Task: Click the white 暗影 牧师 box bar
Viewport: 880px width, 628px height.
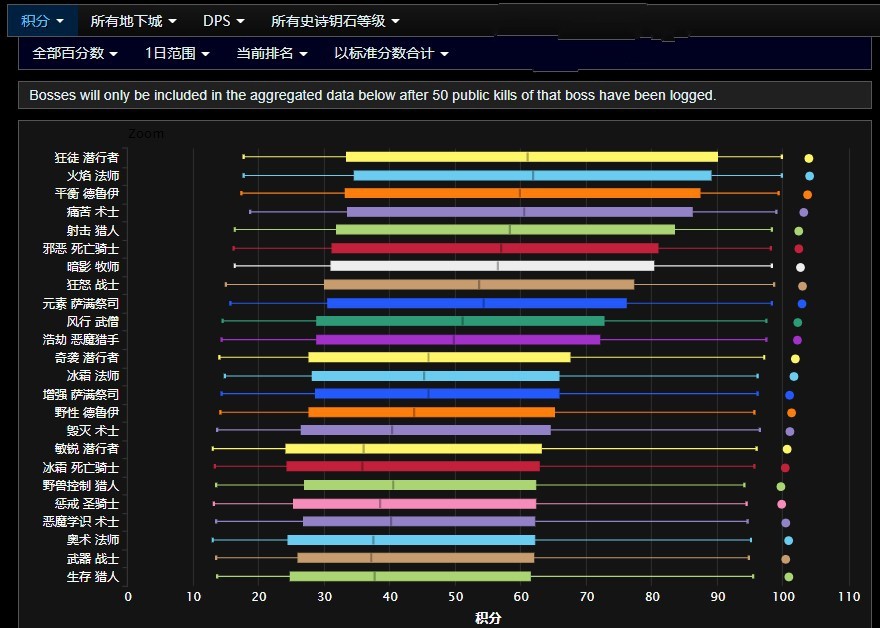Action: pos(492,266)
